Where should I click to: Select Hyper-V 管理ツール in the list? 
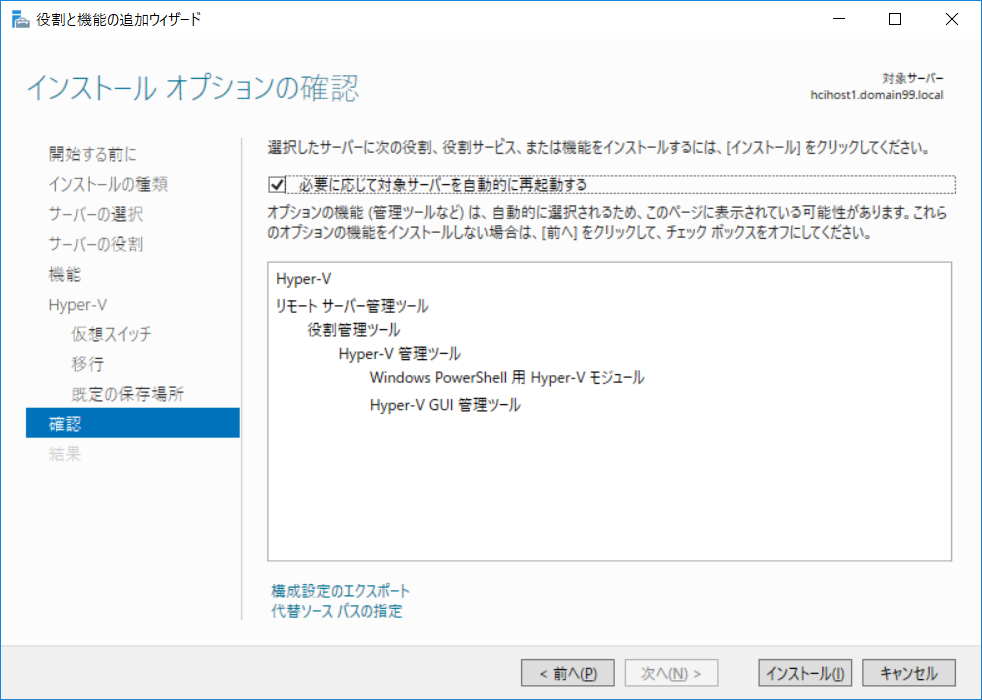(400, 354)
